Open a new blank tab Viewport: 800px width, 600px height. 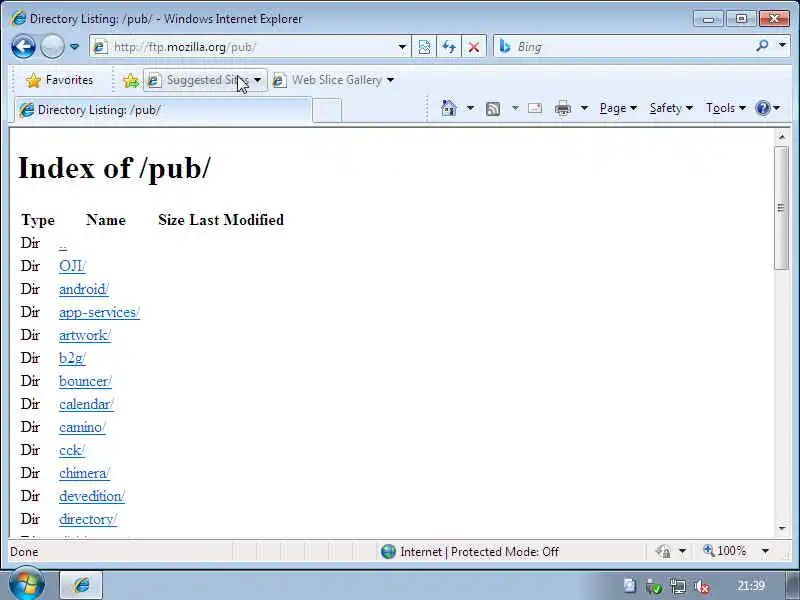(327, 111)
